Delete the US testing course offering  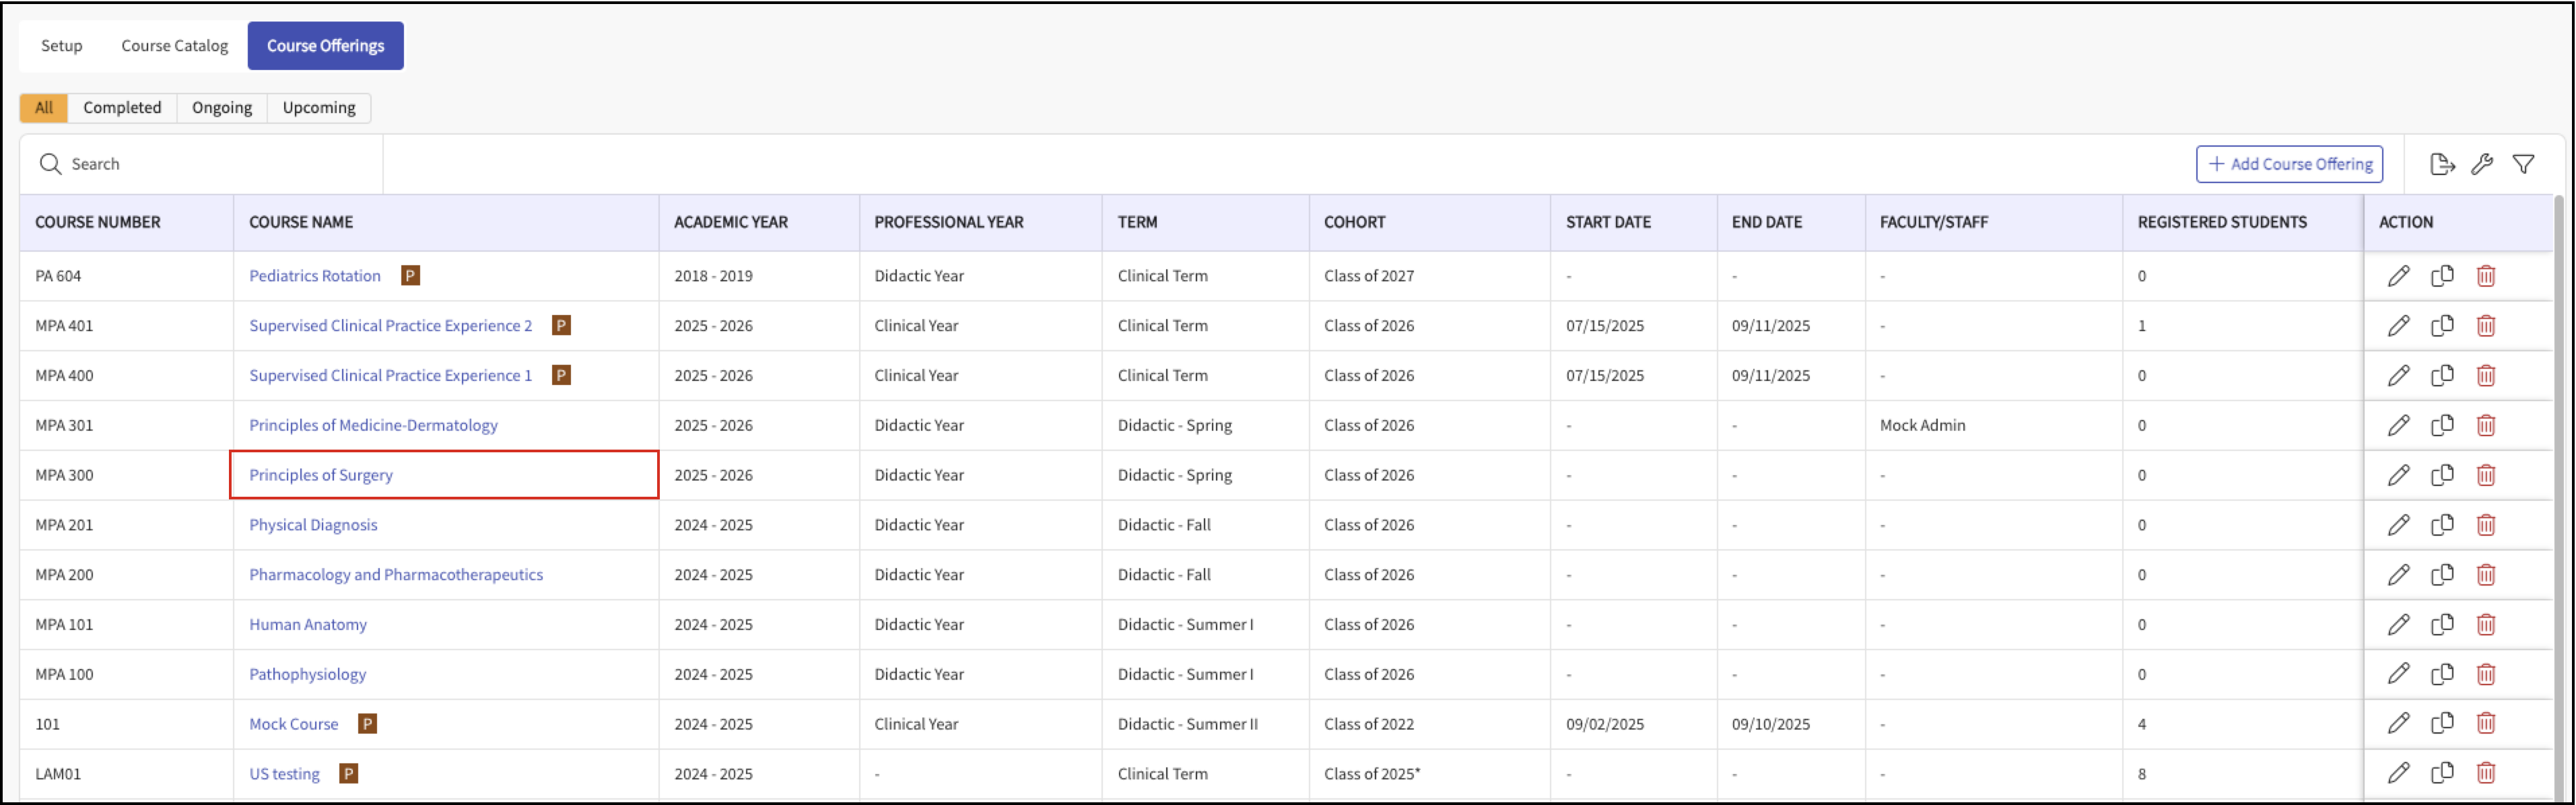2486,773
